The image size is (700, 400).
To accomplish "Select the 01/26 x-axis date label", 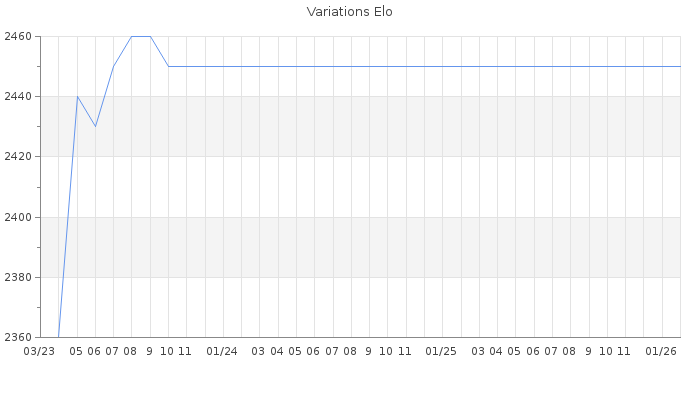I will click(661, 351).
